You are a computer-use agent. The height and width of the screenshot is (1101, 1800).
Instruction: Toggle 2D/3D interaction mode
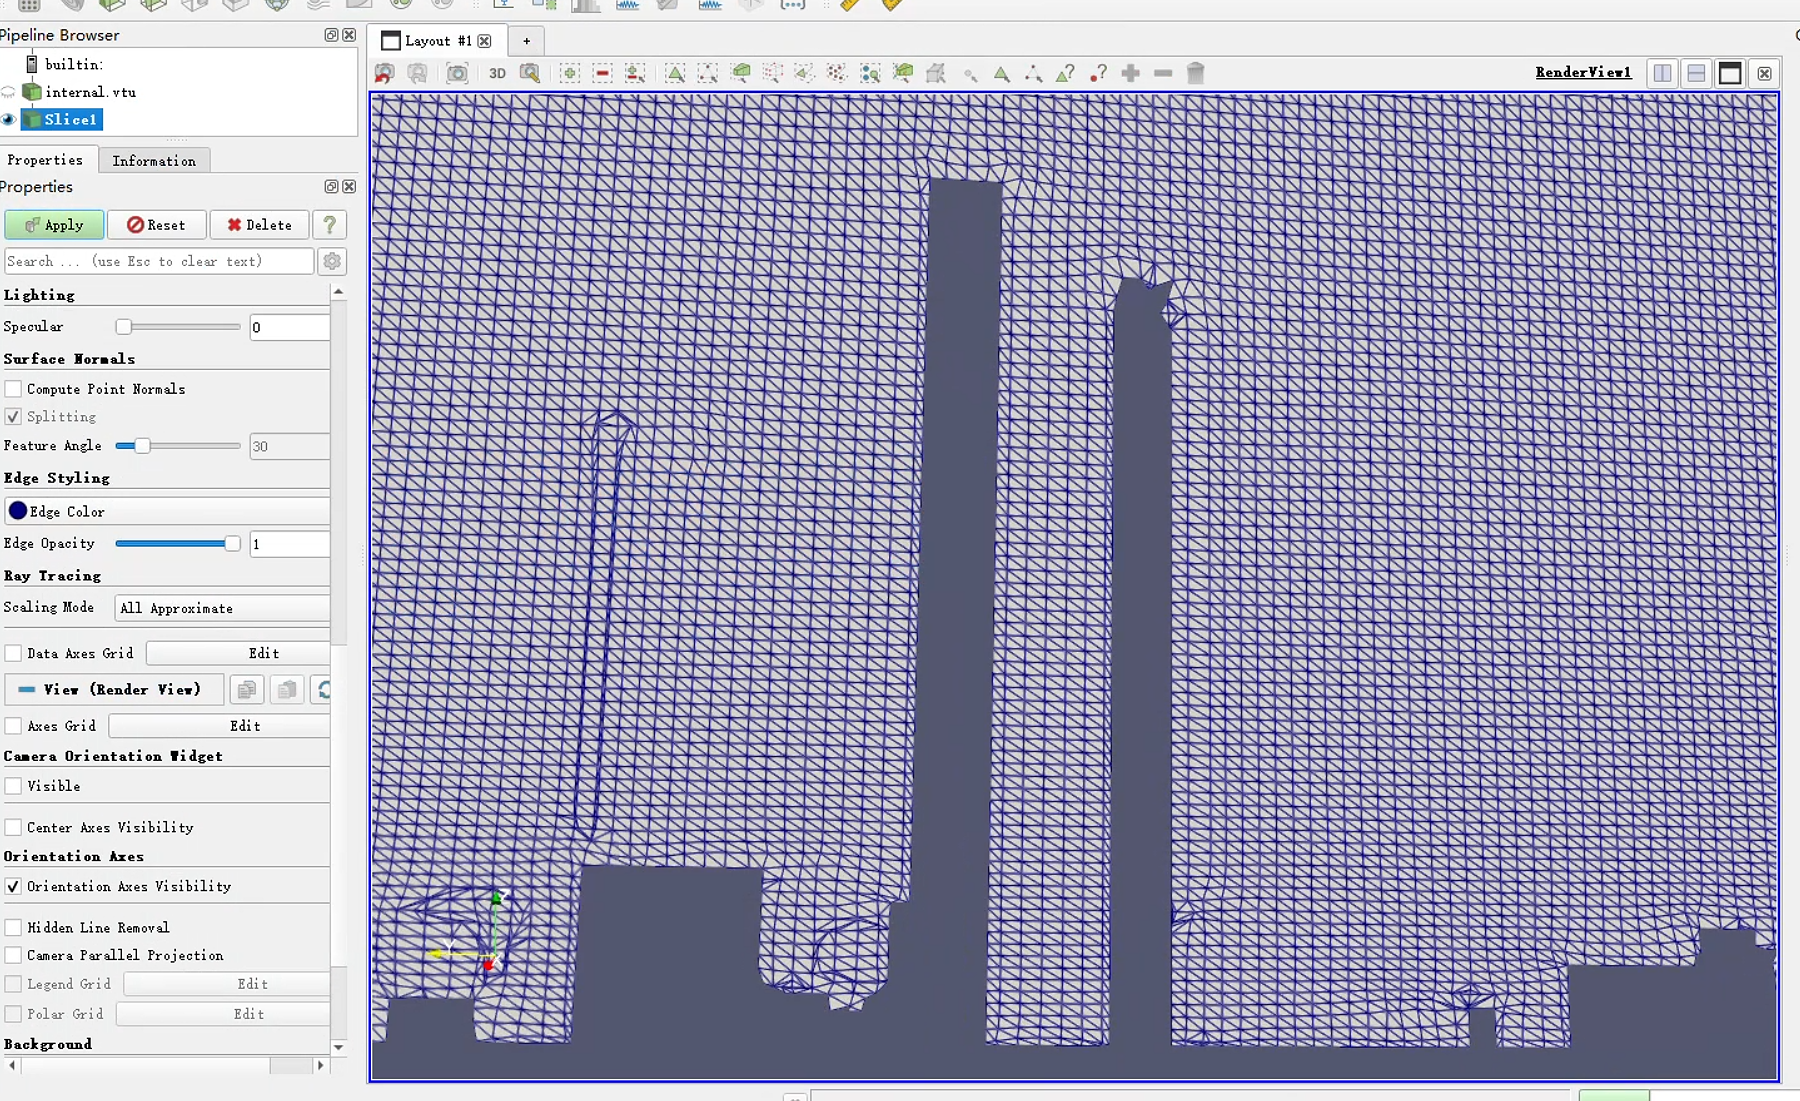tap(496, 73)
